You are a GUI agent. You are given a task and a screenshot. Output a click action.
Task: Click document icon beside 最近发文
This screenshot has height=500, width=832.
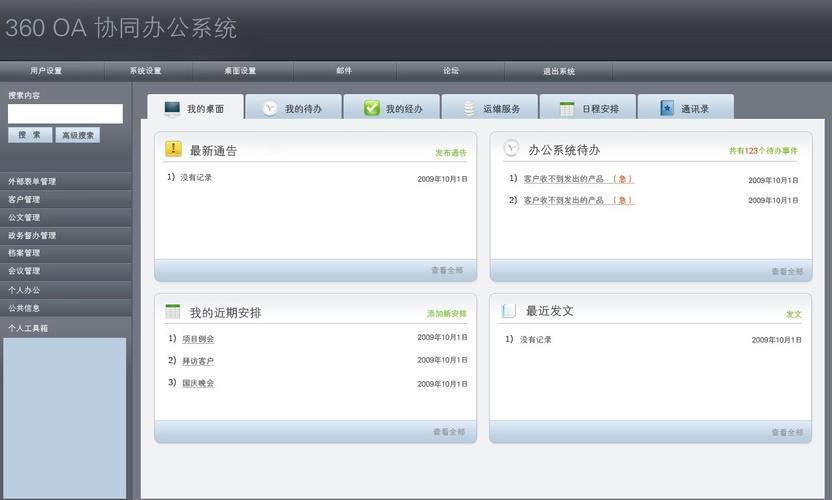[x=509, y=311]
